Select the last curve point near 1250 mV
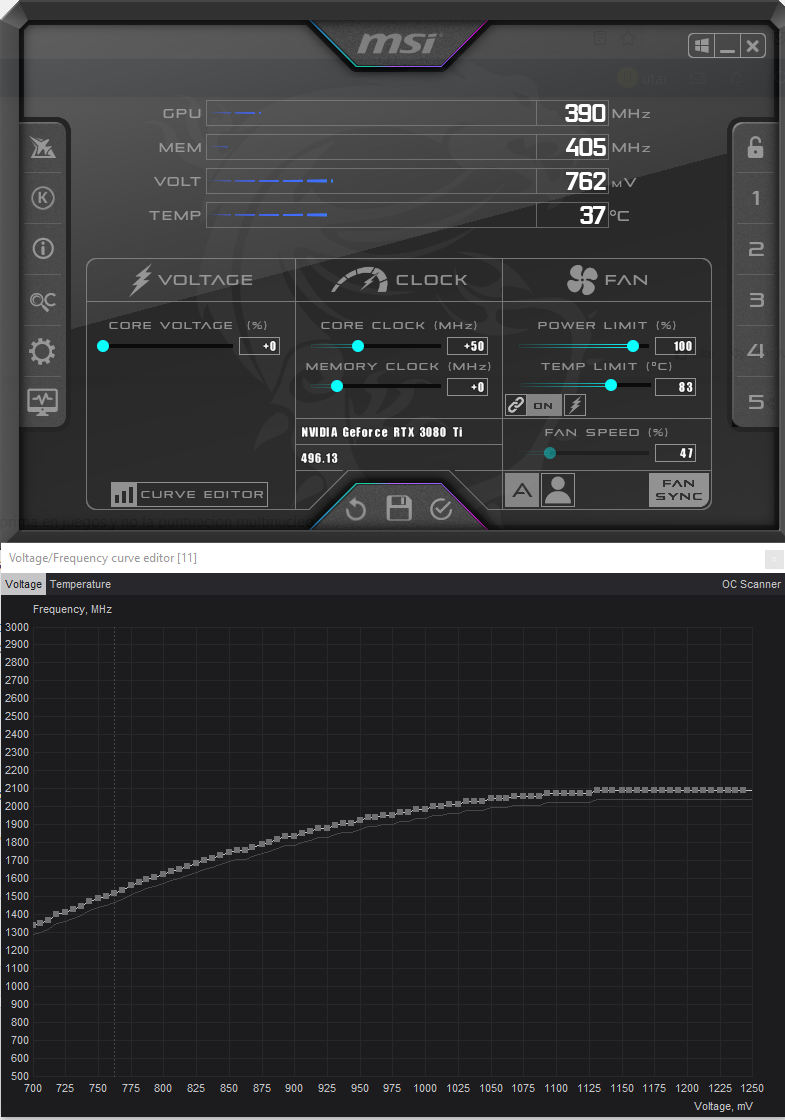Image resolution: width=785 pixels, height=1120 pixels. pos(746,790)
